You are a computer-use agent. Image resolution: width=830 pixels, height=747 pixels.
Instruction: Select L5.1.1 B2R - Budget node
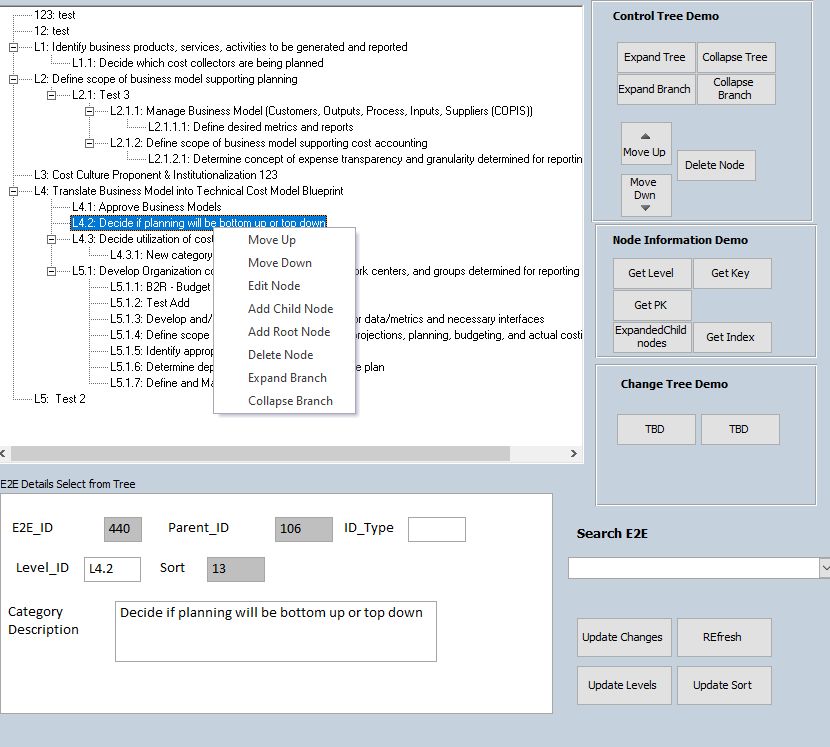pyautogui.click(x=160, y=287)
